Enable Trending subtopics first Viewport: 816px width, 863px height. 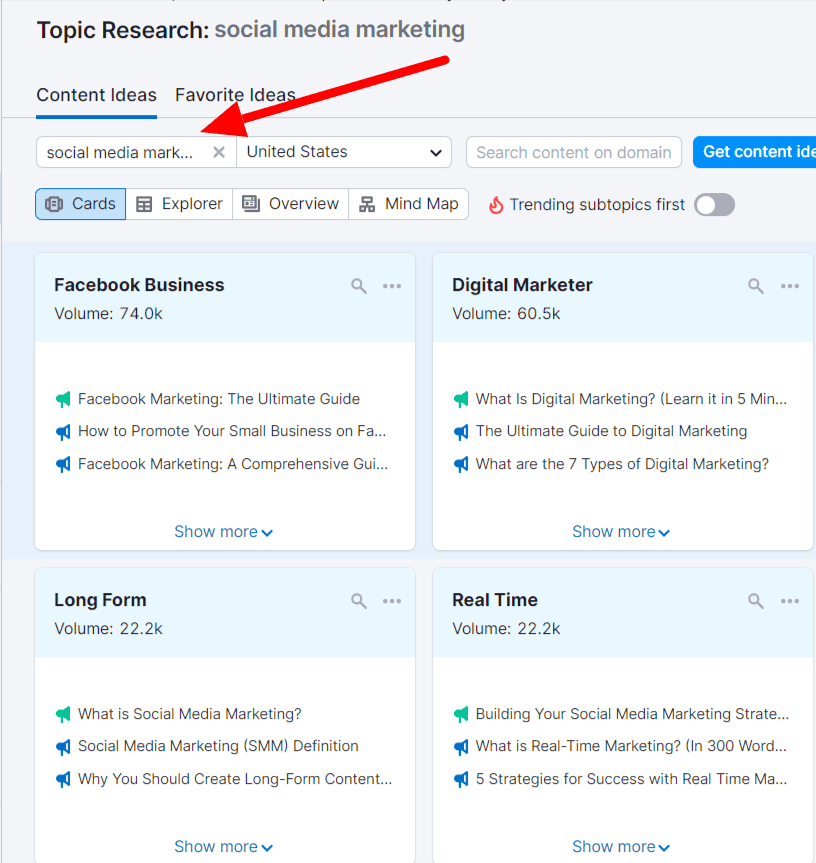point(714,204)
